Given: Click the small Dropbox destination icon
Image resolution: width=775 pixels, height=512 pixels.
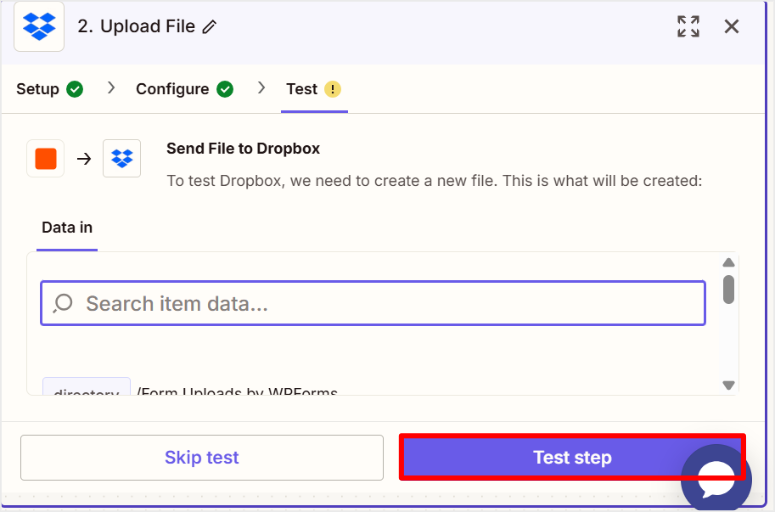Looking at the screenshot, I should pyautogui.click(x=122, y=159).
